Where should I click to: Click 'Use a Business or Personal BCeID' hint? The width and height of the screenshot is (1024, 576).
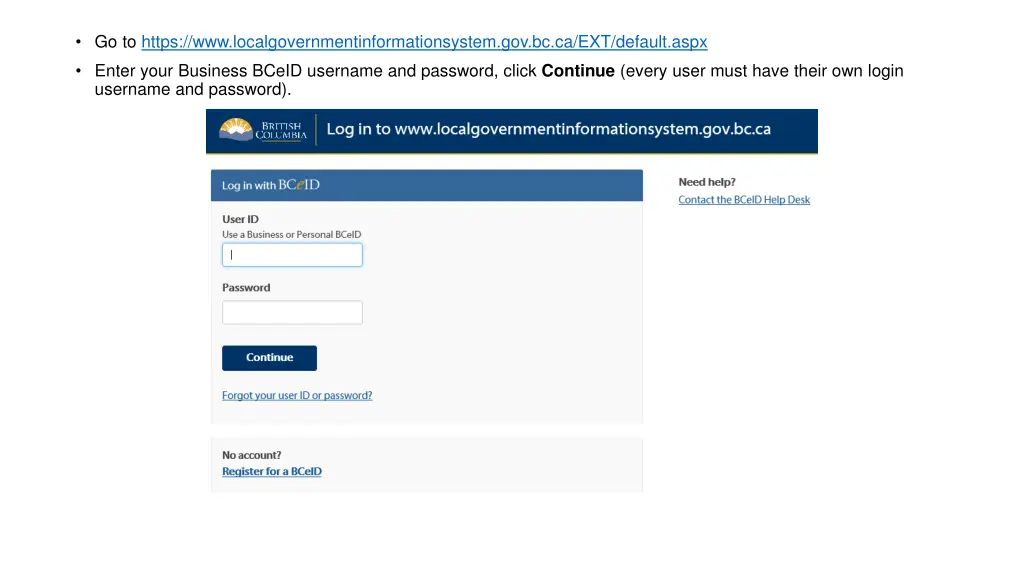click(x=291, y=234)
